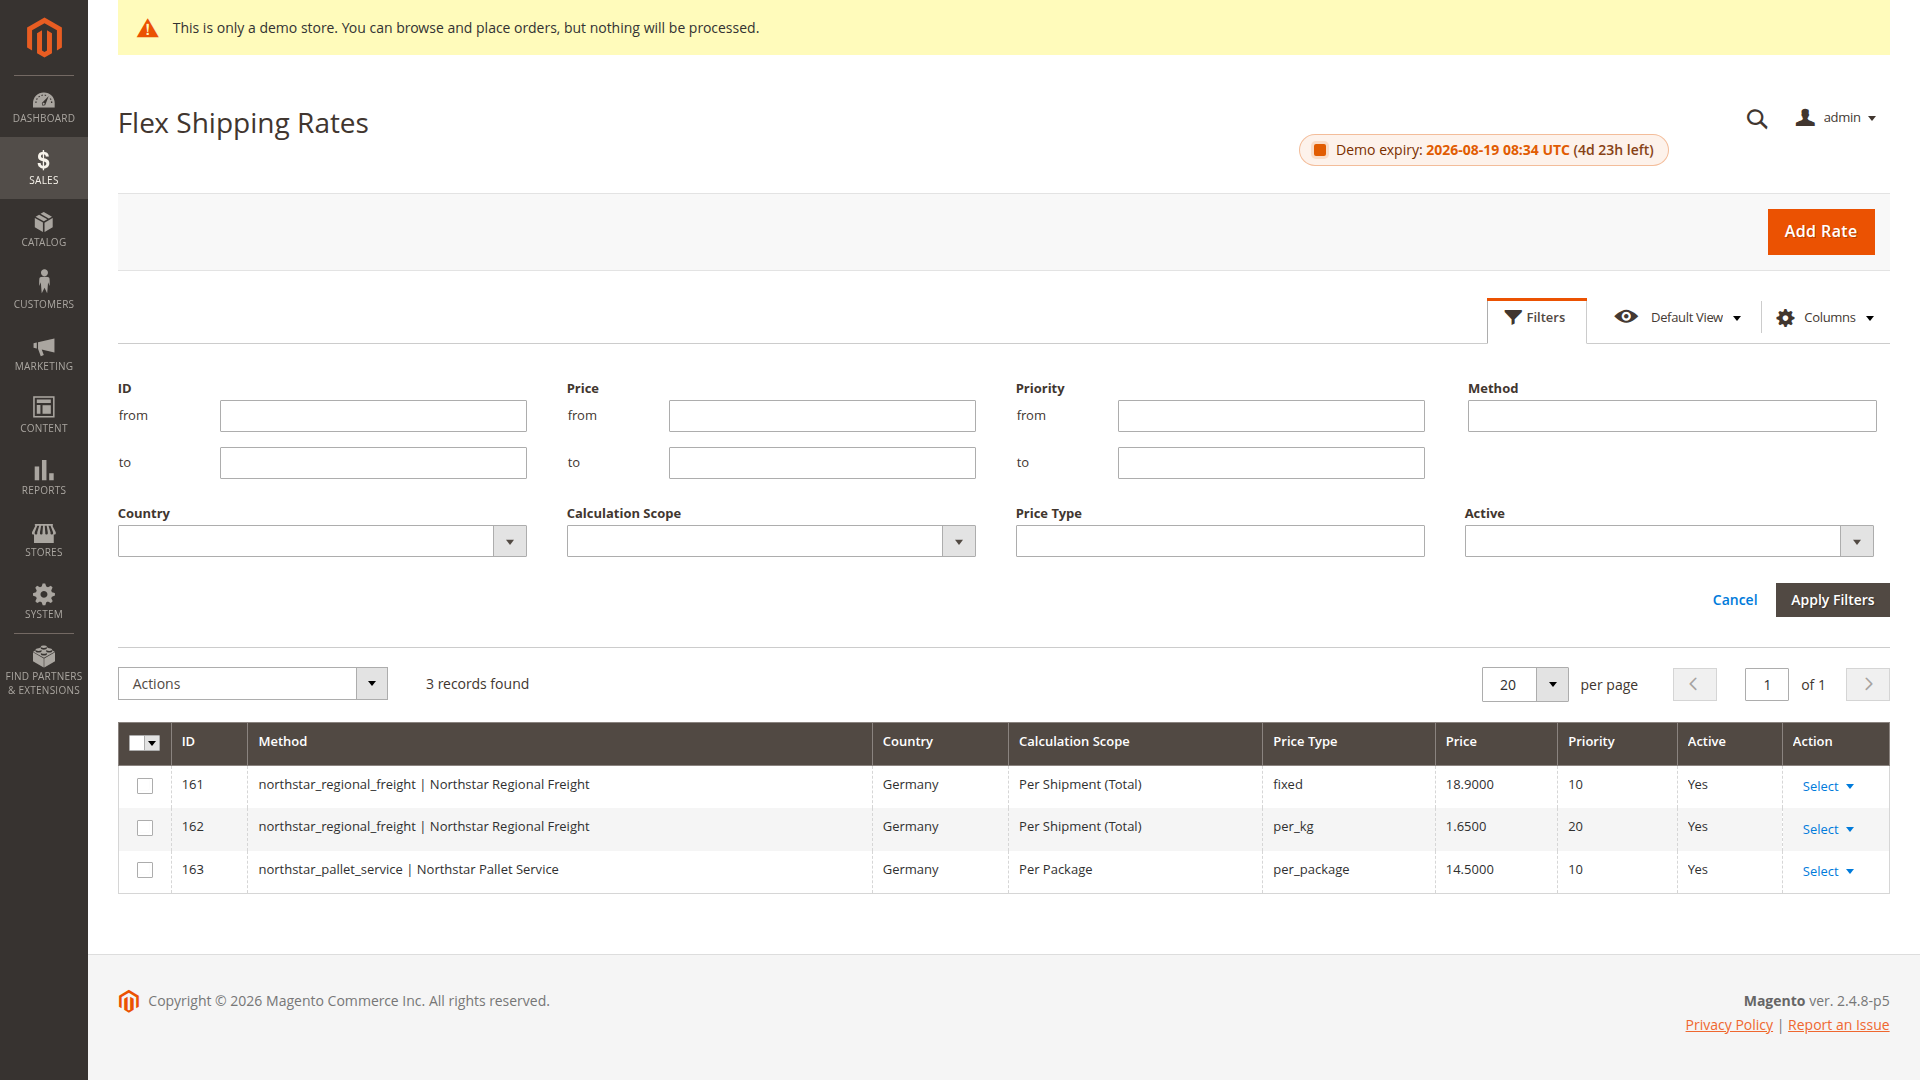Open select-all options arrow in header
This screenshot has width=1920, height=1080.
point(153,743)
